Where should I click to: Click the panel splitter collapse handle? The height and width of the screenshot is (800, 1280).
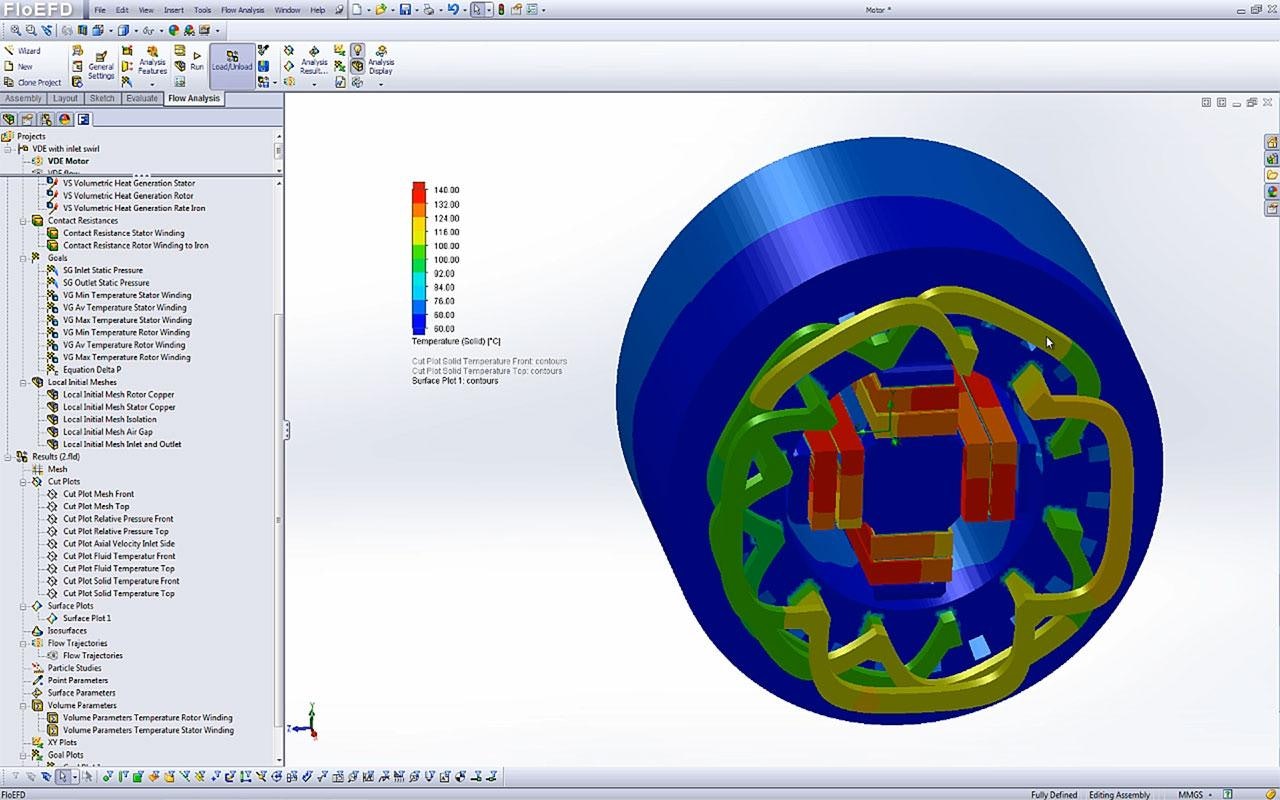tap(287, 430)
